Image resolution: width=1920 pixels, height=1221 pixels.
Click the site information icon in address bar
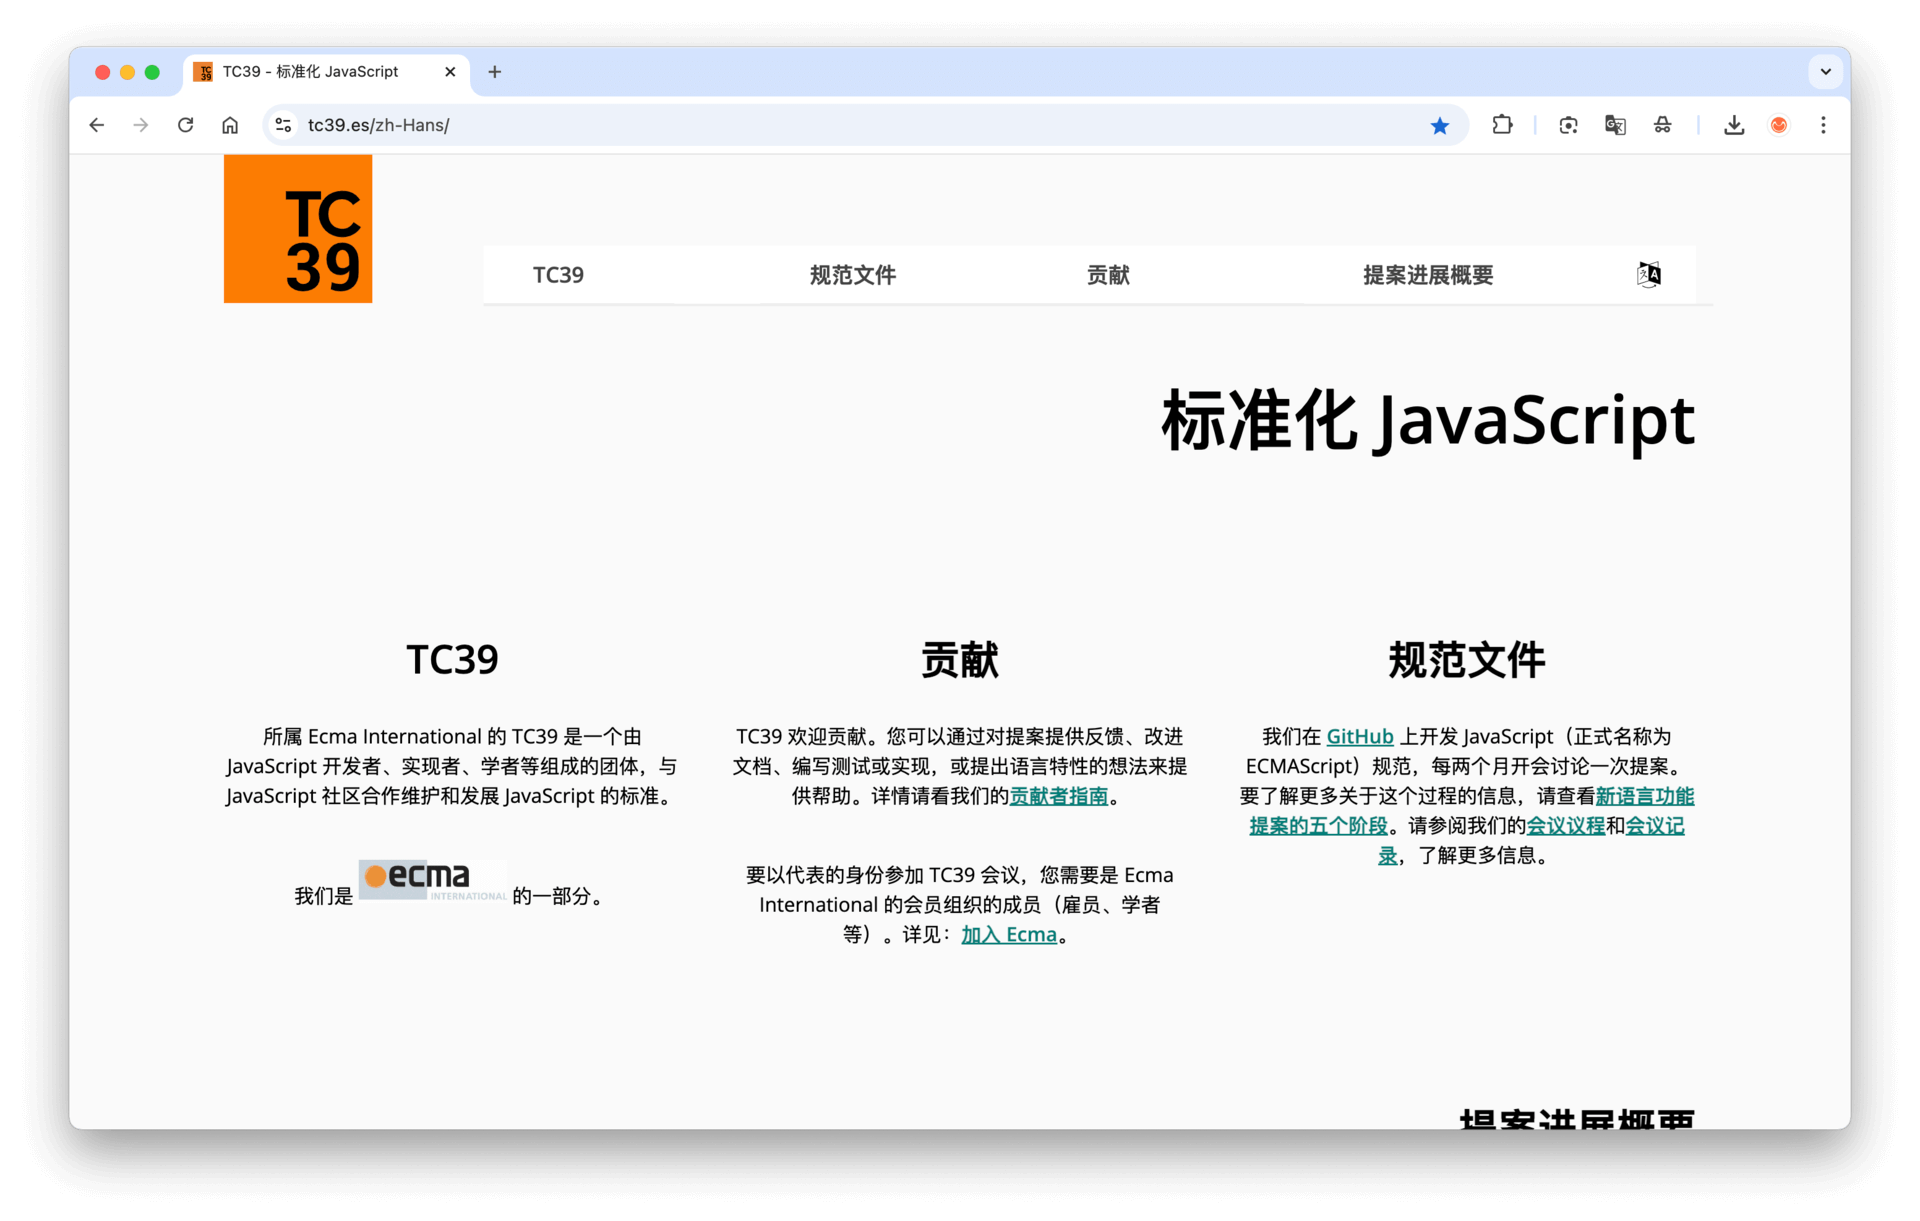point(284,125)
